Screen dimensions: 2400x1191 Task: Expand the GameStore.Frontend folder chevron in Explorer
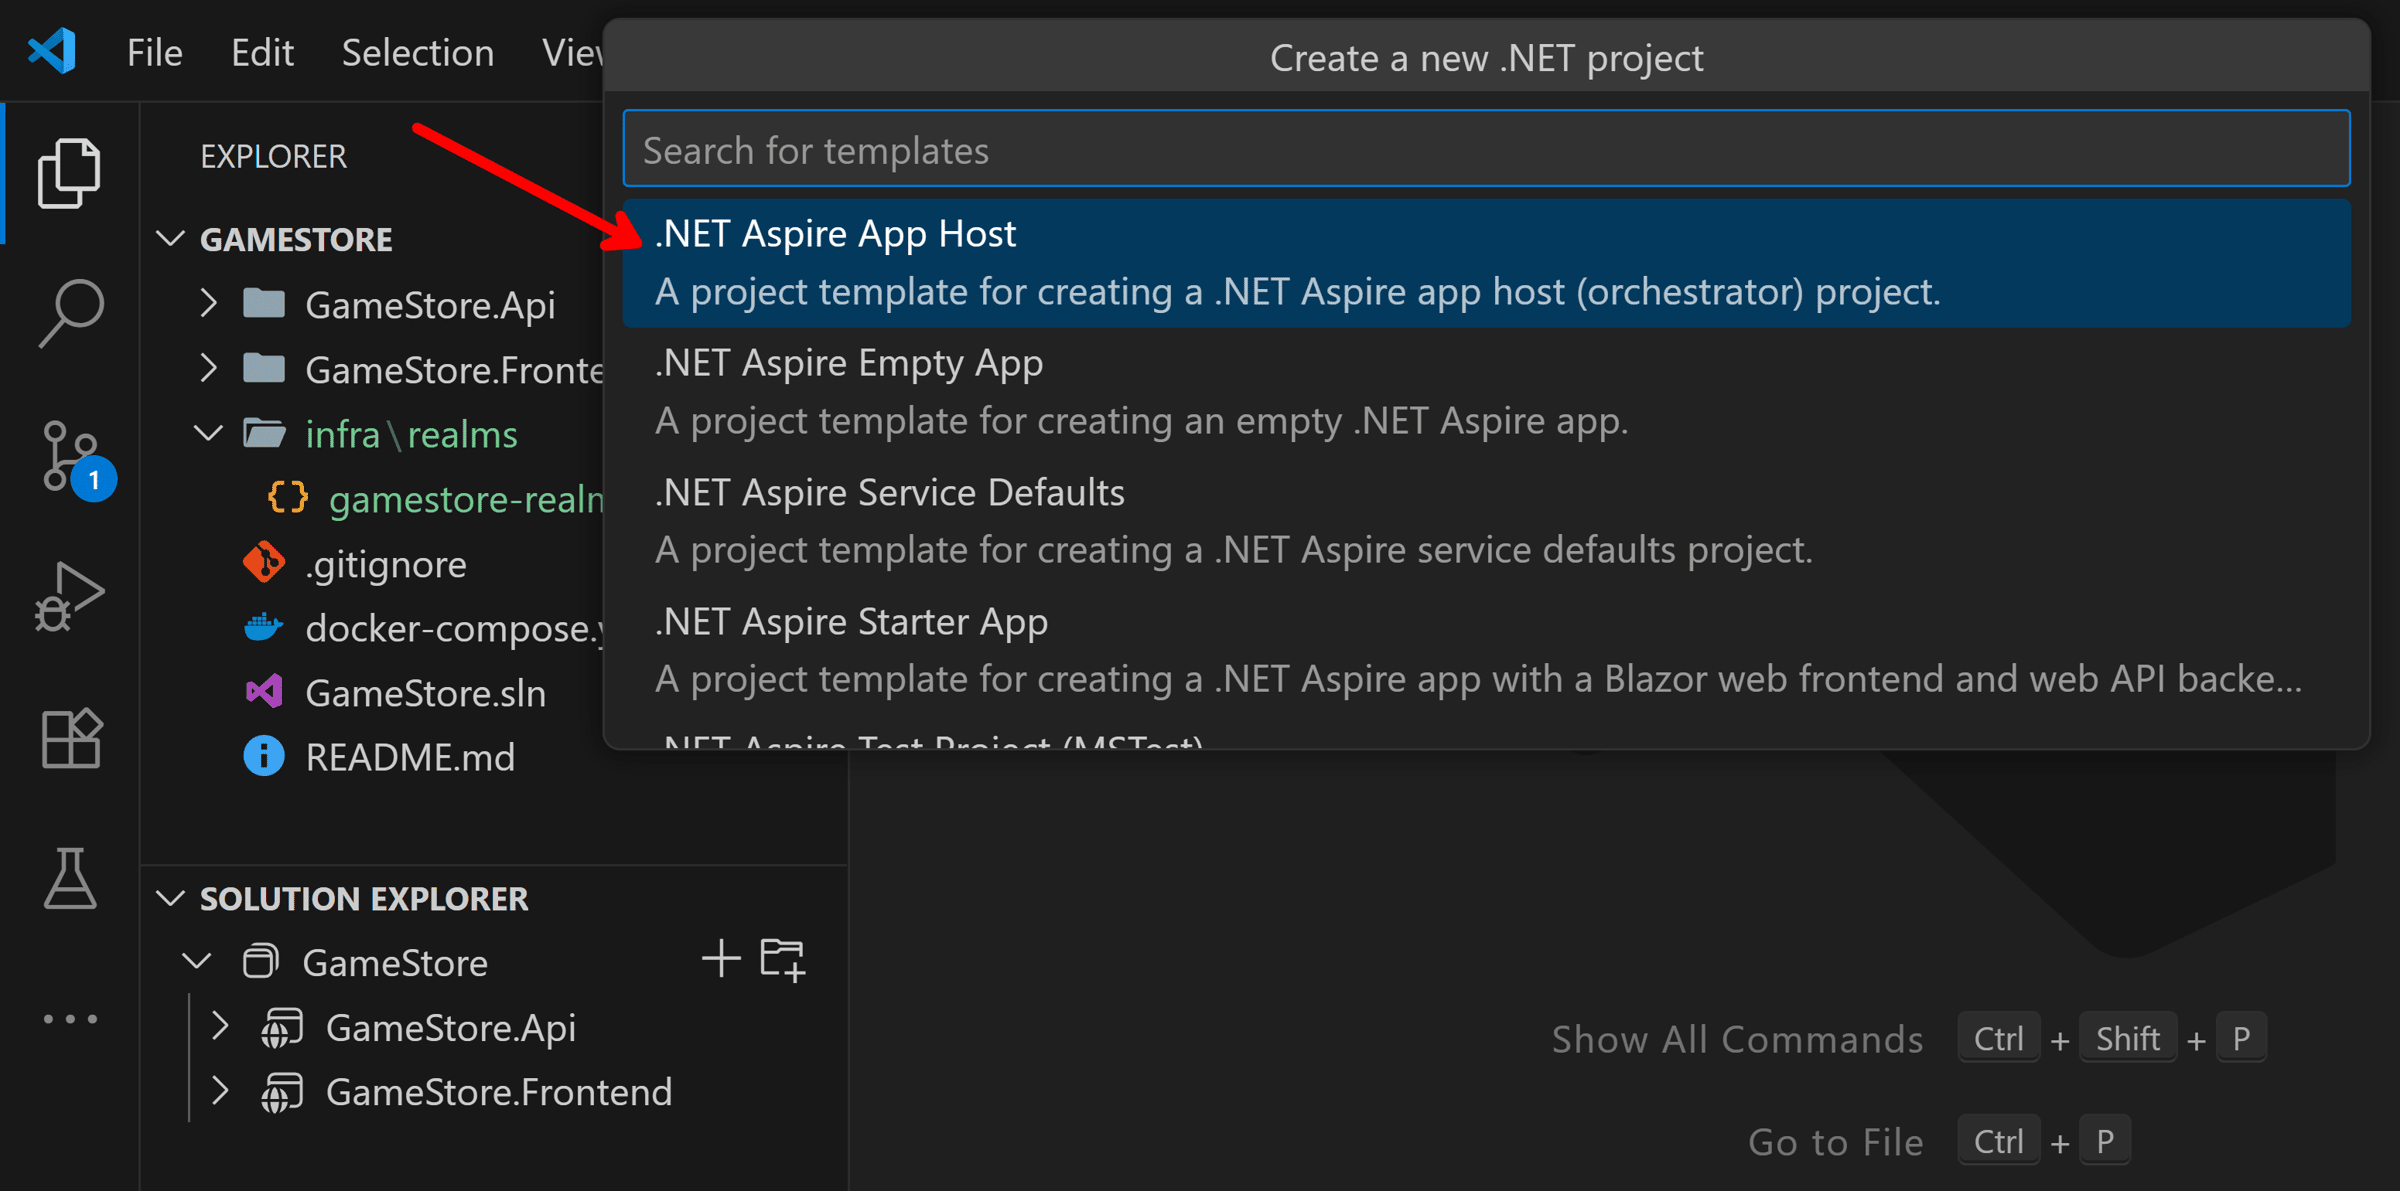[x=208, y=368]
